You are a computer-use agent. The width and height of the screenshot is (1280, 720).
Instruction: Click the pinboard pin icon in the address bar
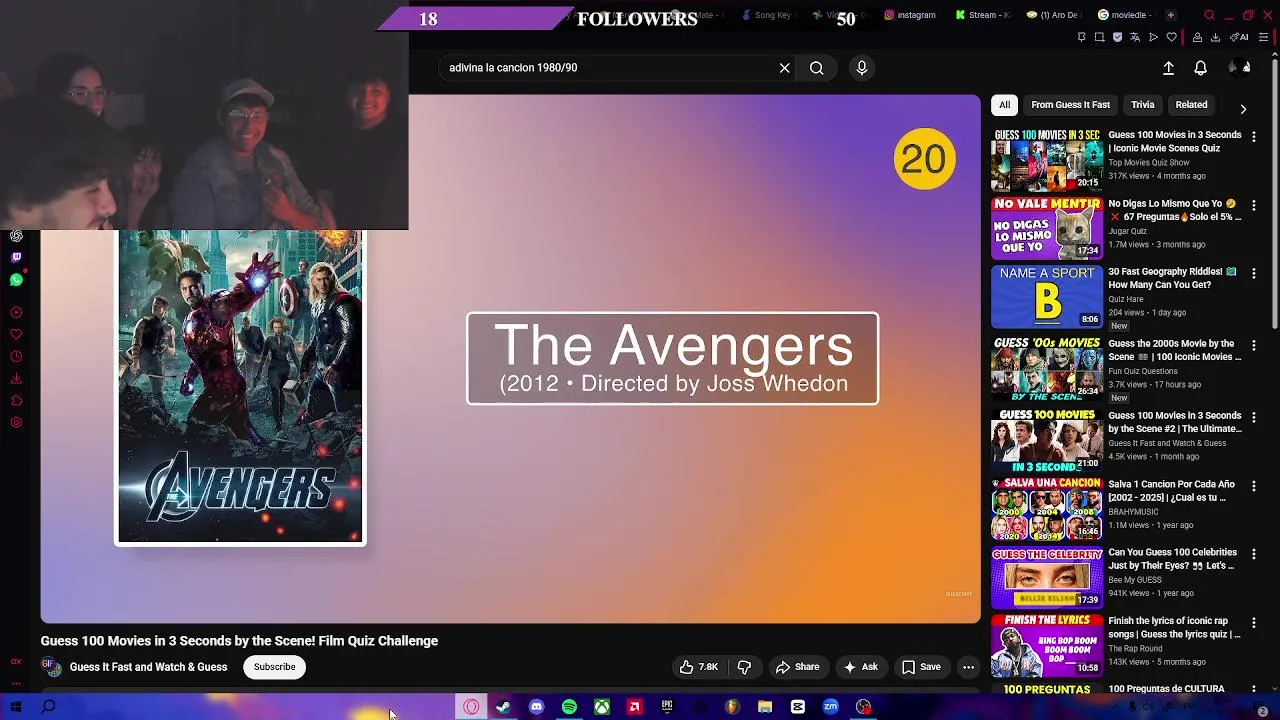1081,37
